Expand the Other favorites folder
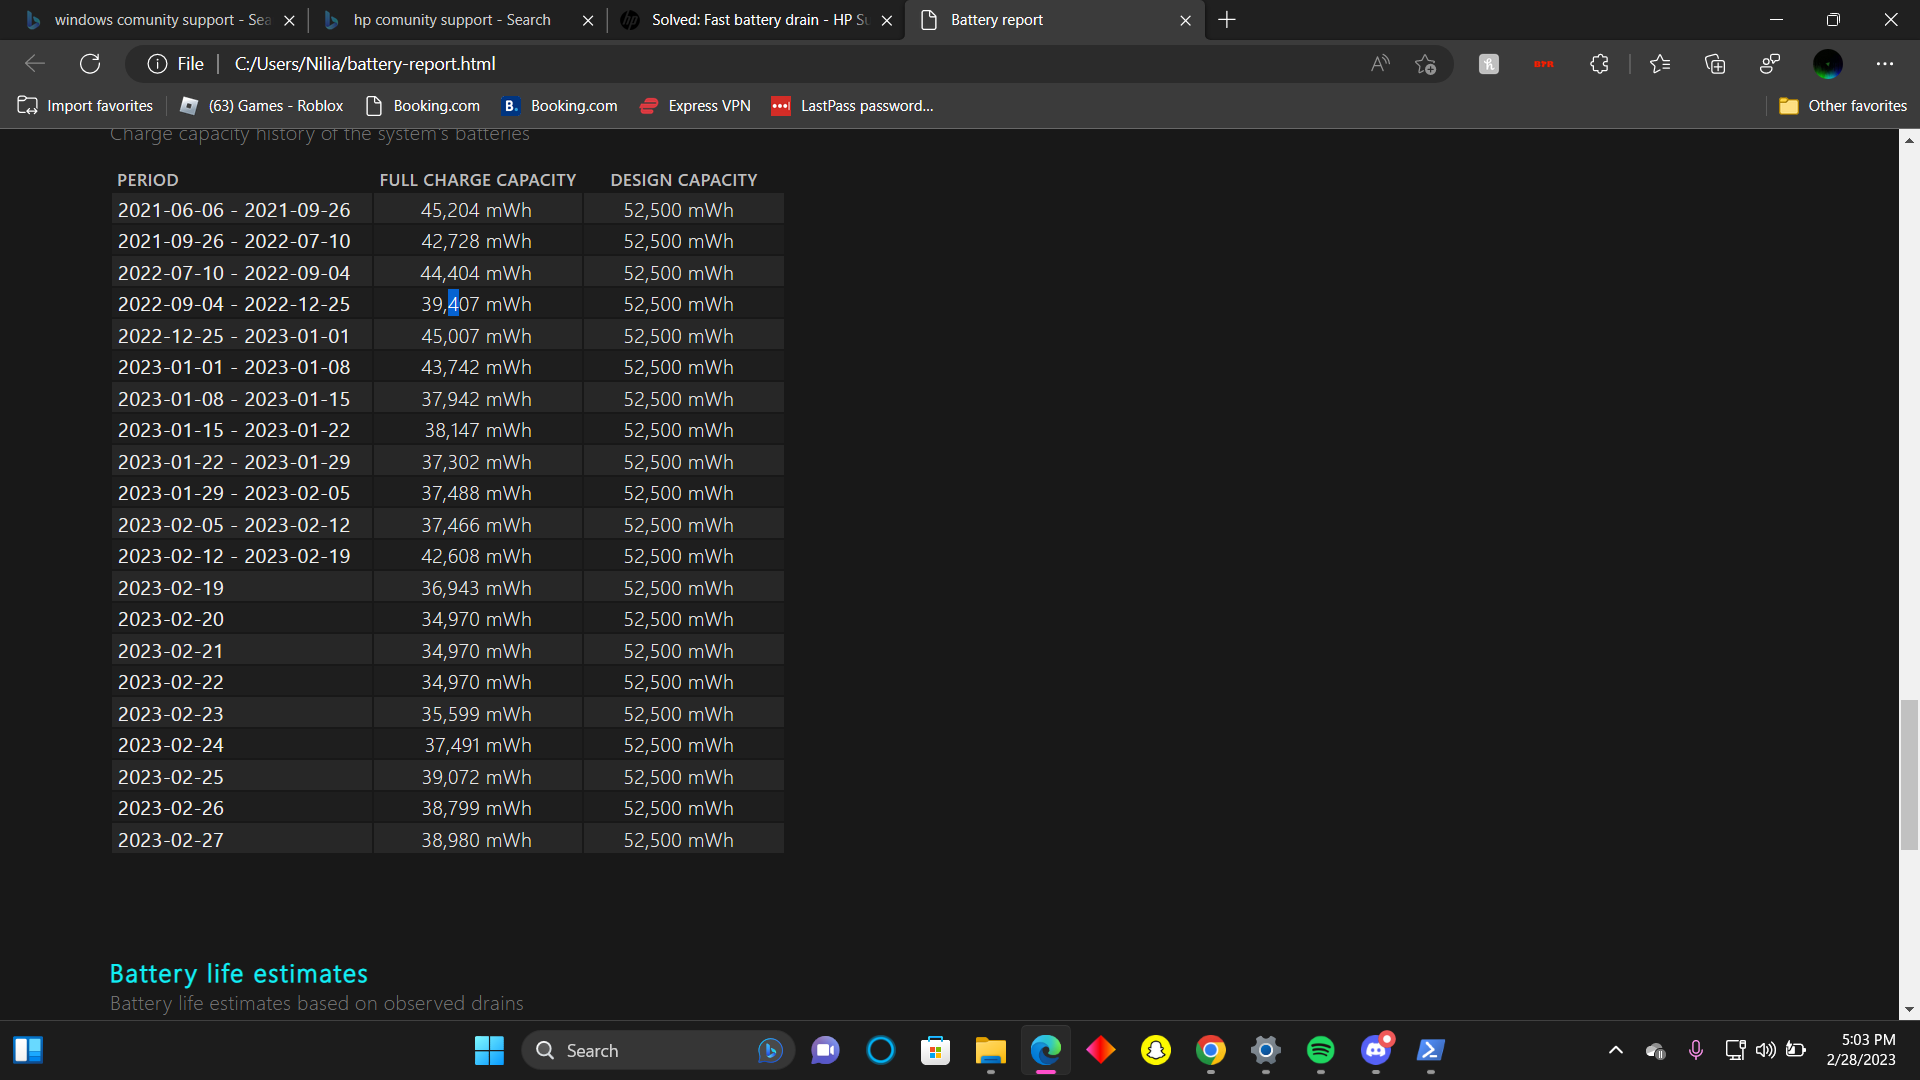The width and height of the screenshot is (1920, 1080). [1843, 105]
